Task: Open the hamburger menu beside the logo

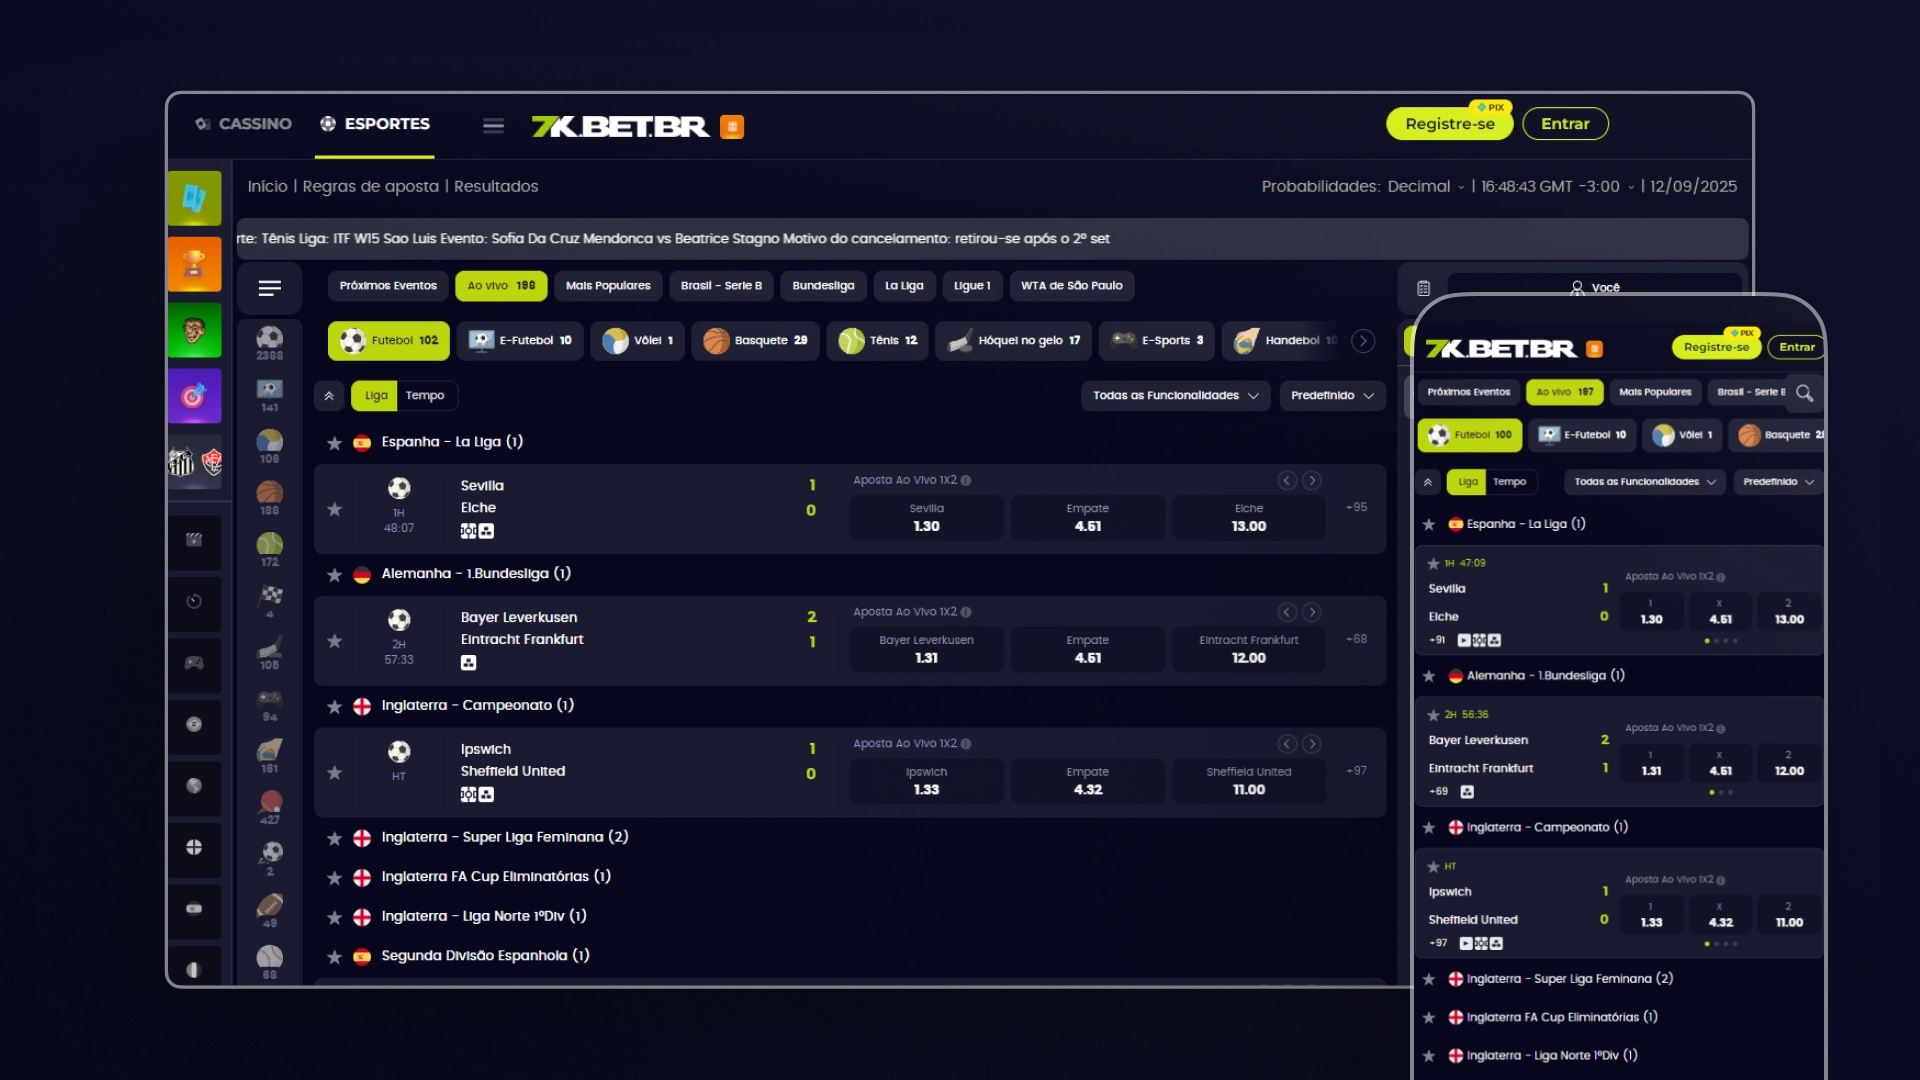Action: [x=493, y=125]
